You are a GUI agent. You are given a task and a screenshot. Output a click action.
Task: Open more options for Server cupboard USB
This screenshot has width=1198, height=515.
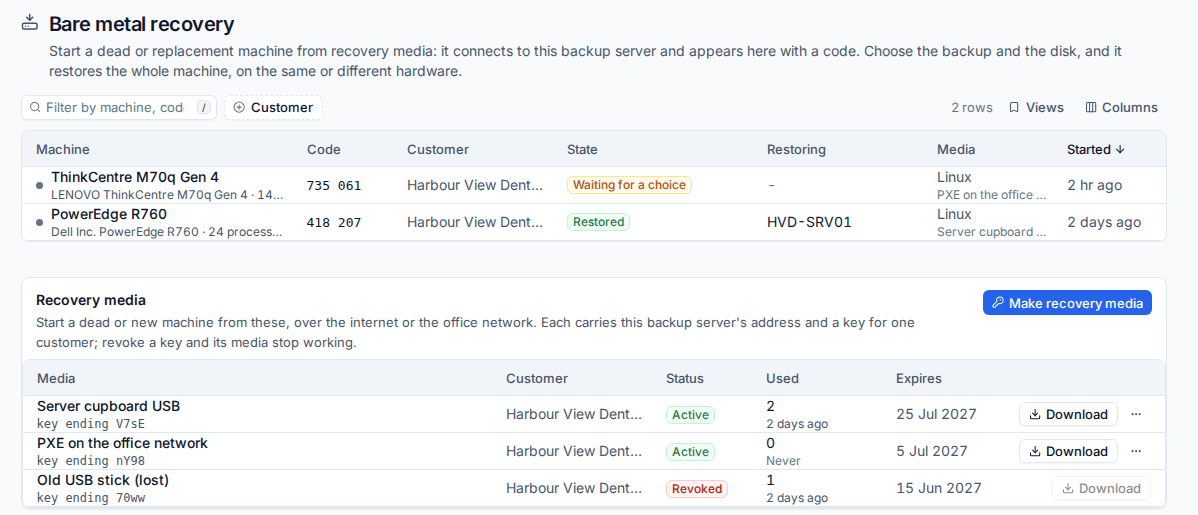(1136, 414)
